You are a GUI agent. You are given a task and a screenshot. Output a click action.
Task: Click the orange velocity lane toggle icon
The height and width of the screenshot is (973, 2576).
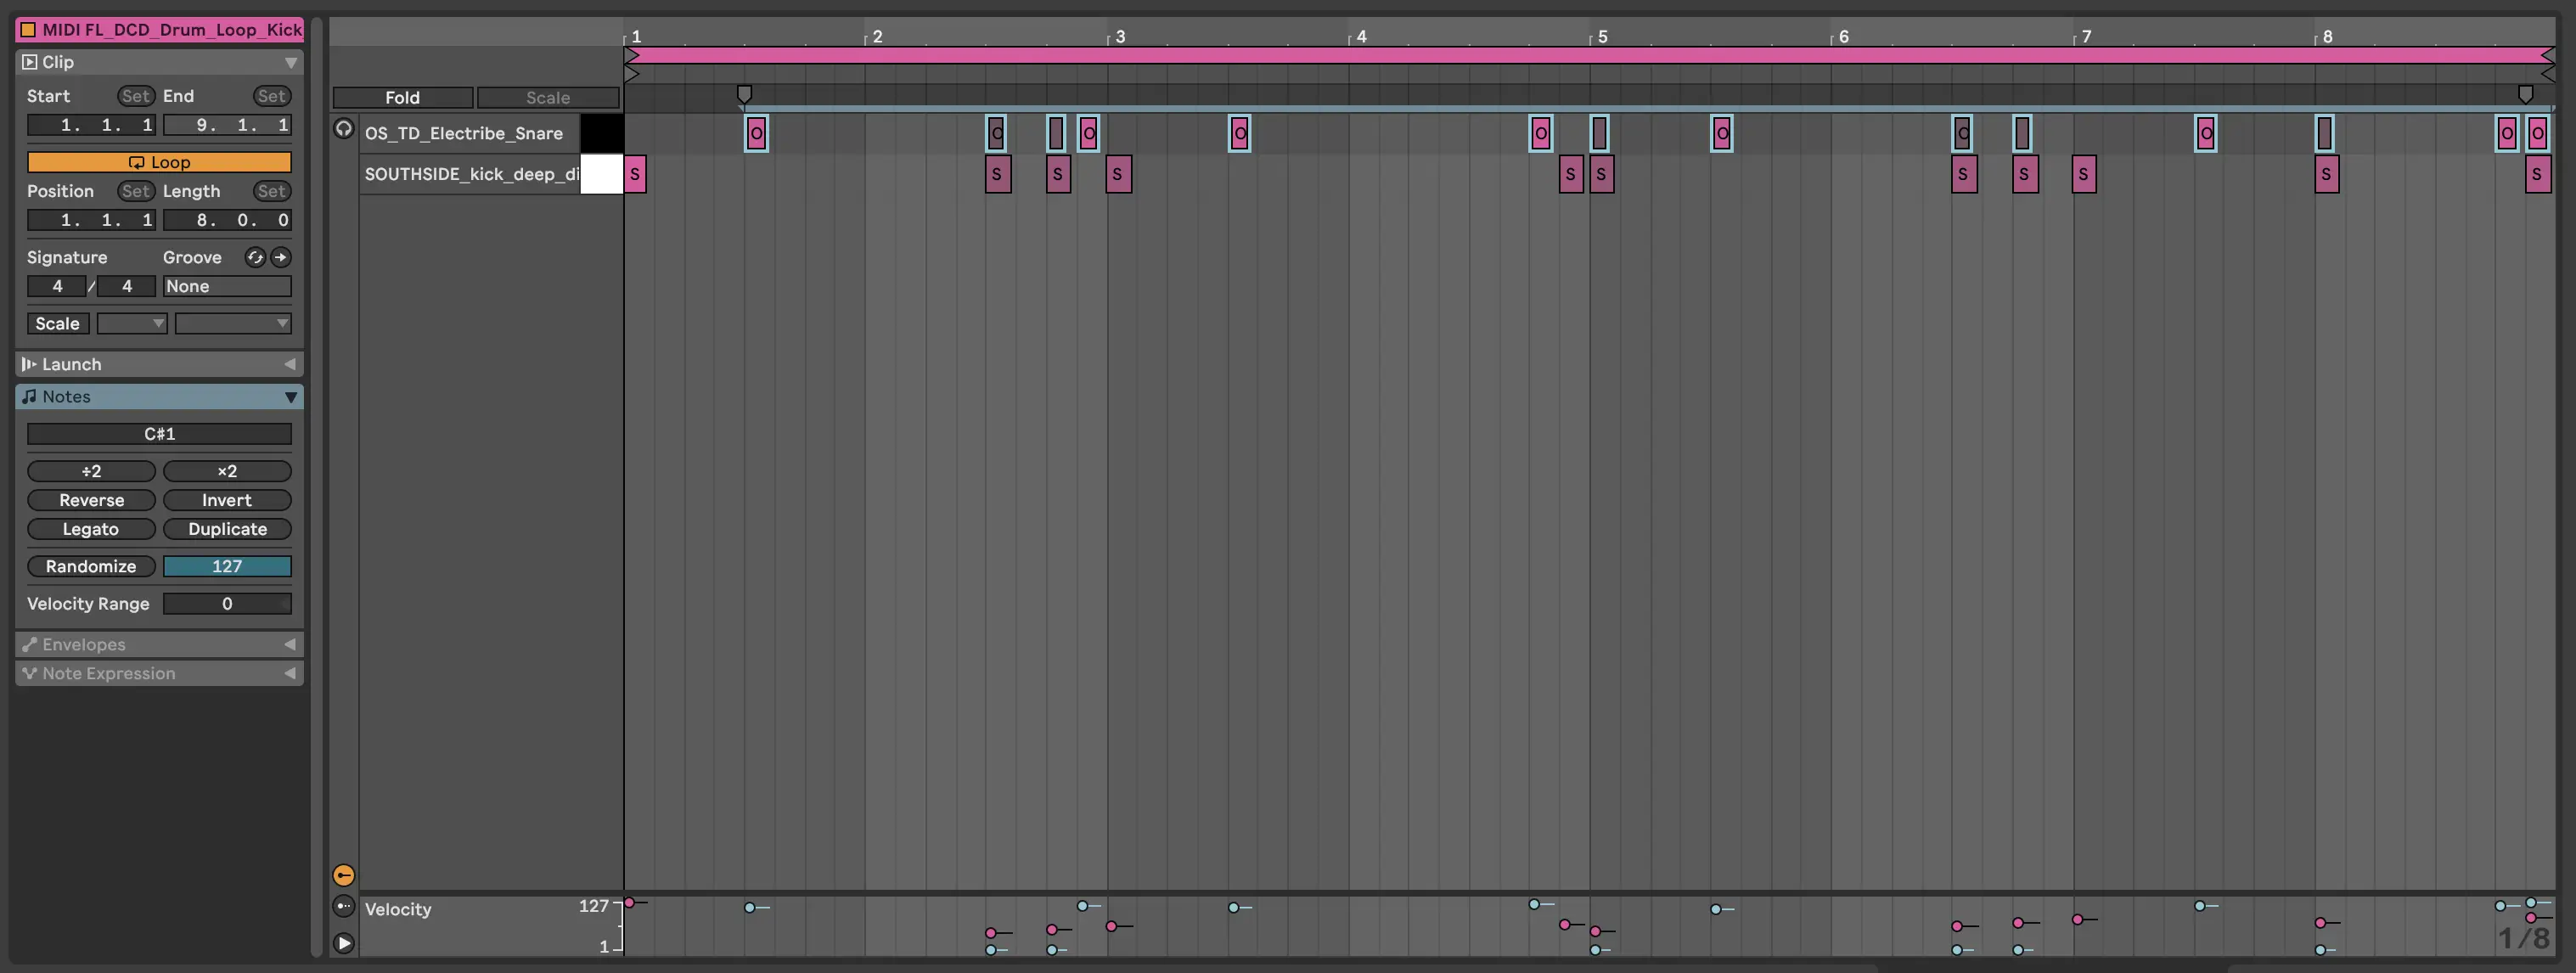[343, 875]
